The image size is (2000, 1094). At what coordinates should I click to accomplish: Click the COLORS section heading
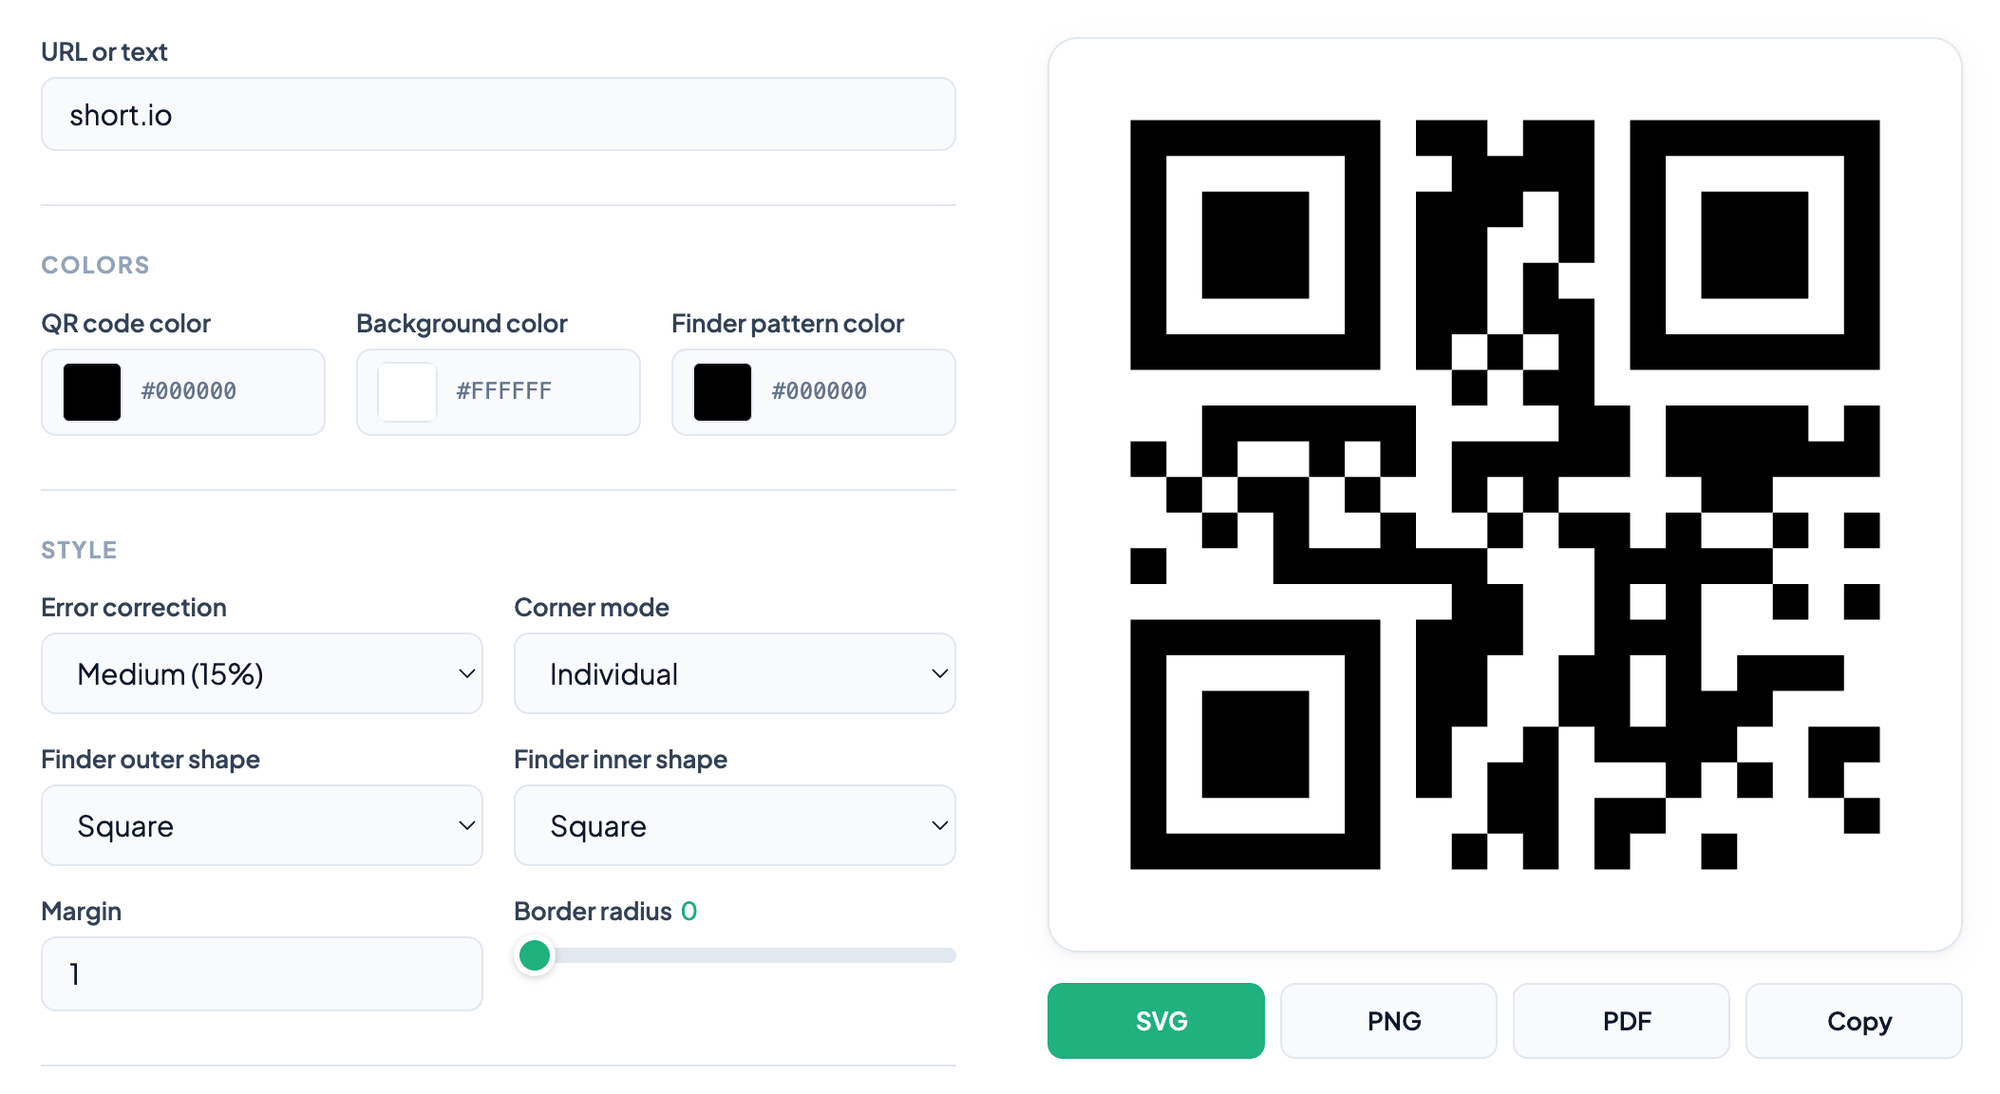click(x=95, y=264)
